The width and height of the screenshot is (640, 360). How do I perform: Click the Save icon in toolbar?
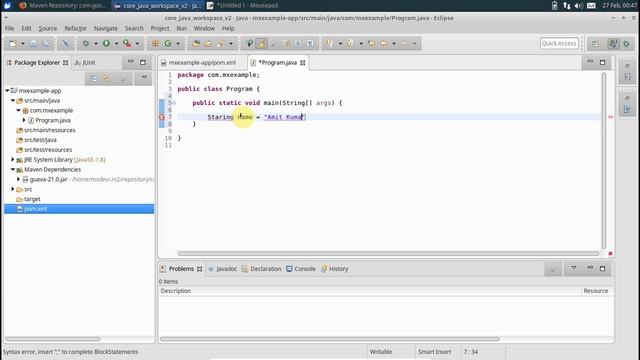click(33, 44)
